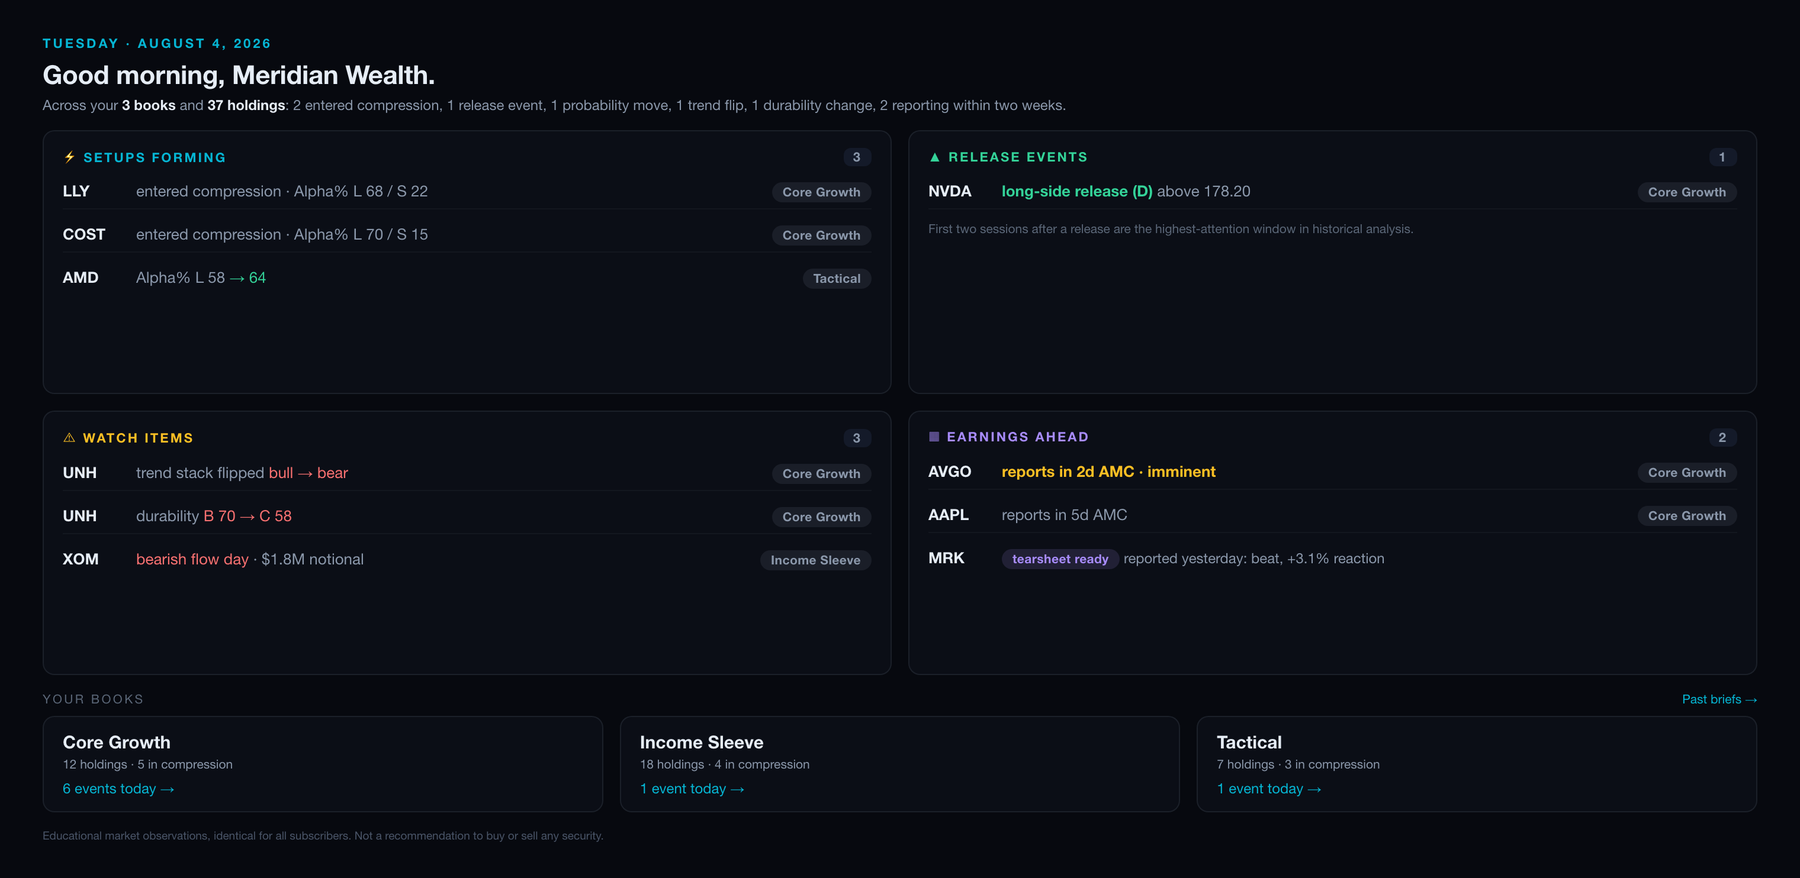Select the XOM ticker in Watch Items
The image size is (1800, 878).
tap(81, 559)
